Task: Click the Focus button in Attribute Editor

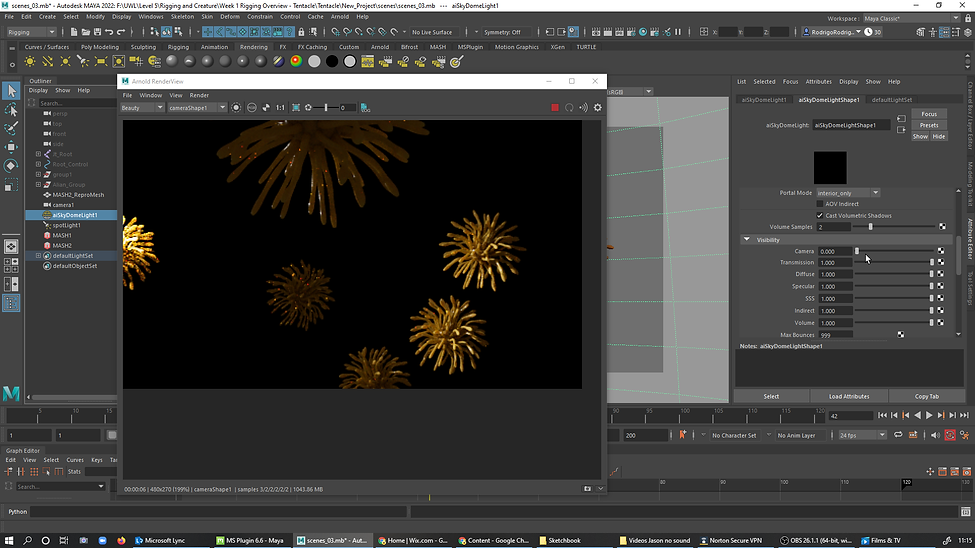Action: click(929, 114)
